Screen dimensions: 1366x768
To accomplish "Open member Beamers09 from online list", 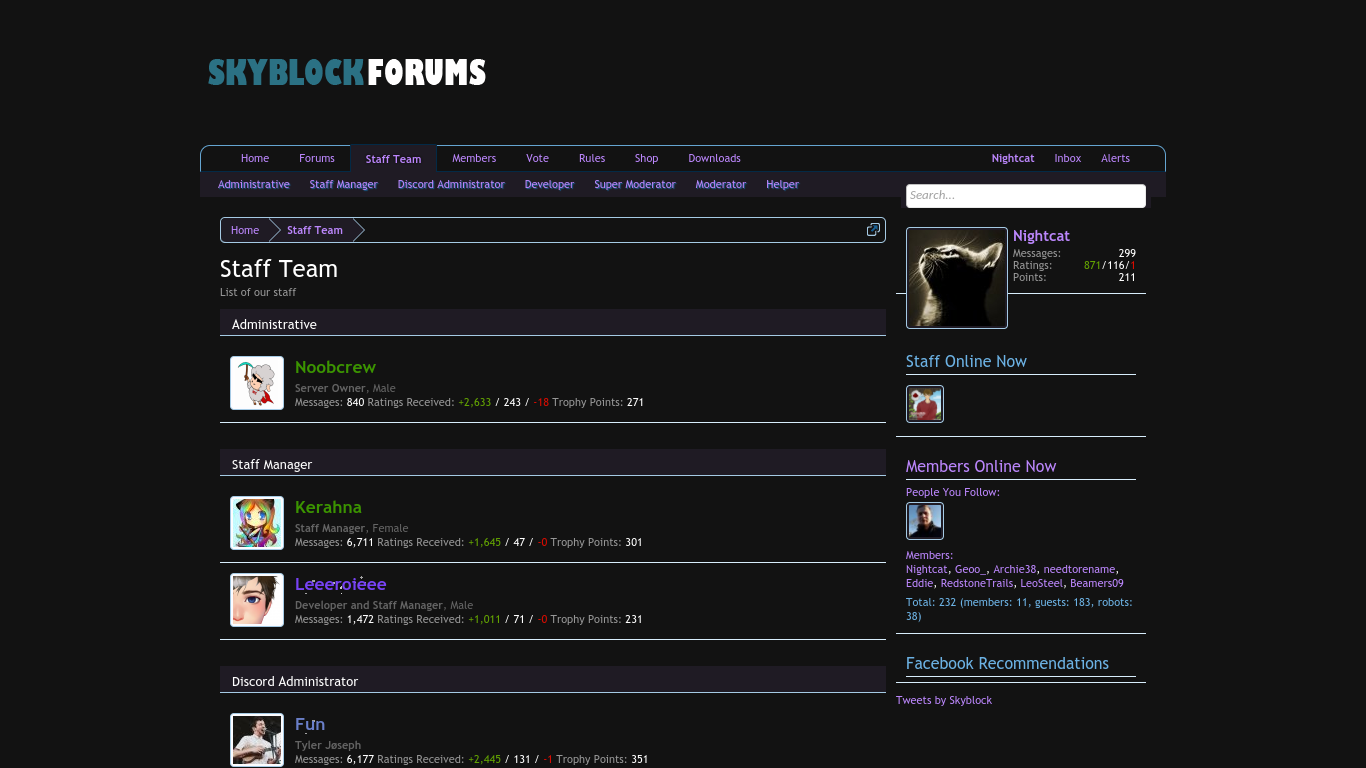I will click(1097, 583).
